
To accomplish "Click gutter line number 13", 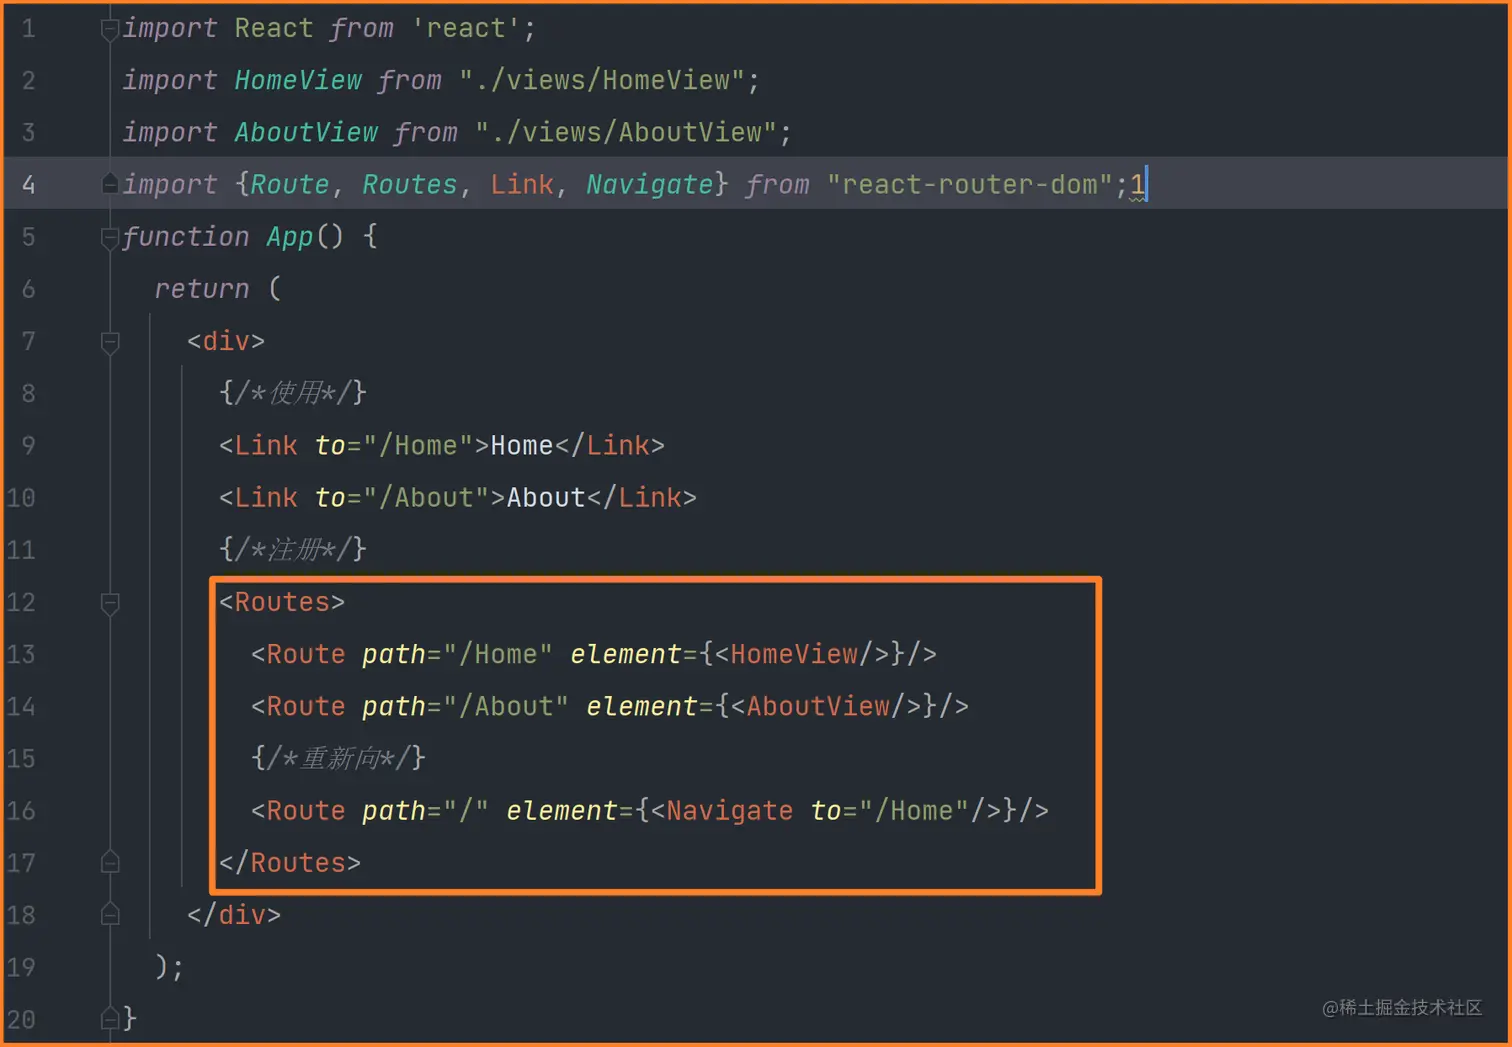I will [21, 654].
